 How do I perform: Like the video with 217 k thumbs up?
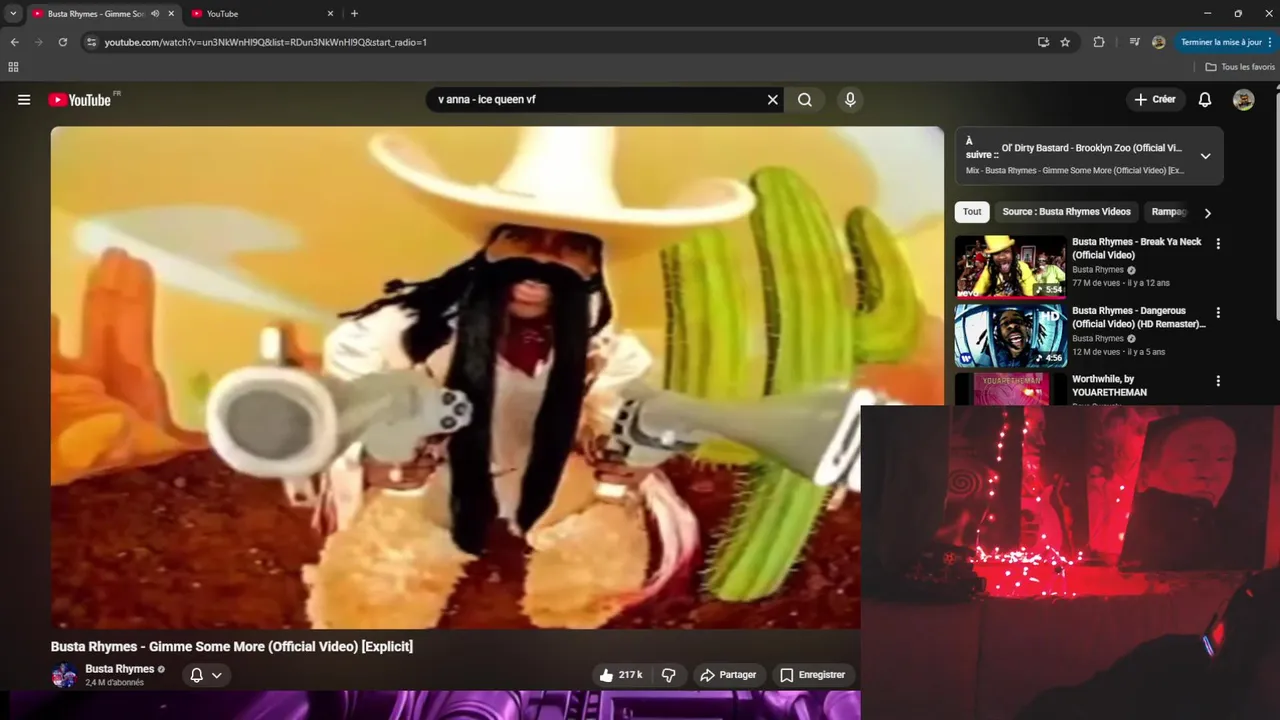click(x=621, y=675)
